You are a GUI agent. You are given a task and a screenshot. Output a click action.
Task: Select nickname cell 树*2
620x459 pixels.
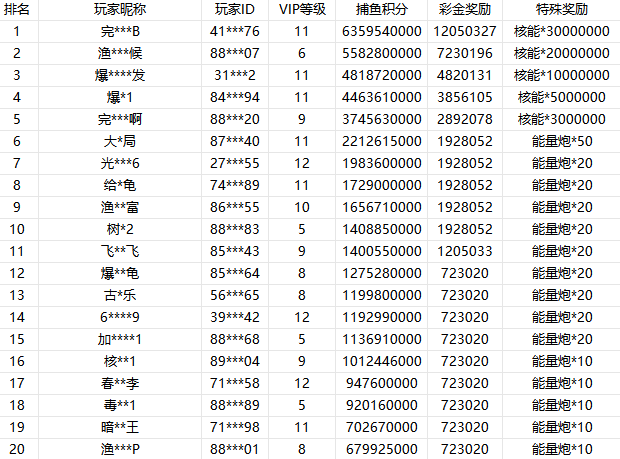click(x=120, y=229)
